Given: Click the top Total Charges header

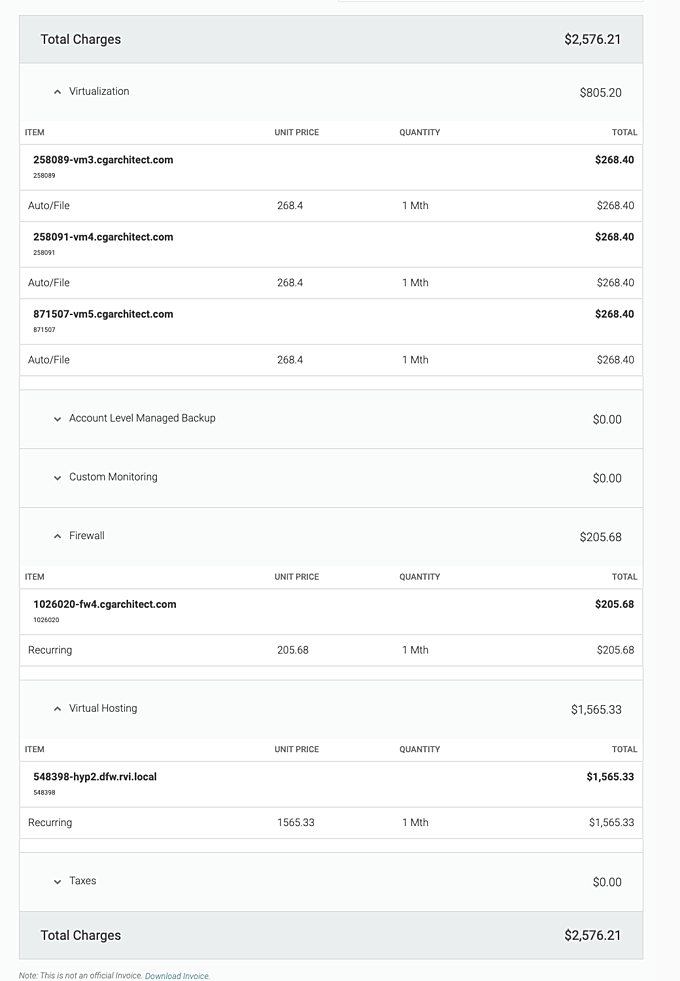Looking at the screenshot, I should tap(81, 40).
